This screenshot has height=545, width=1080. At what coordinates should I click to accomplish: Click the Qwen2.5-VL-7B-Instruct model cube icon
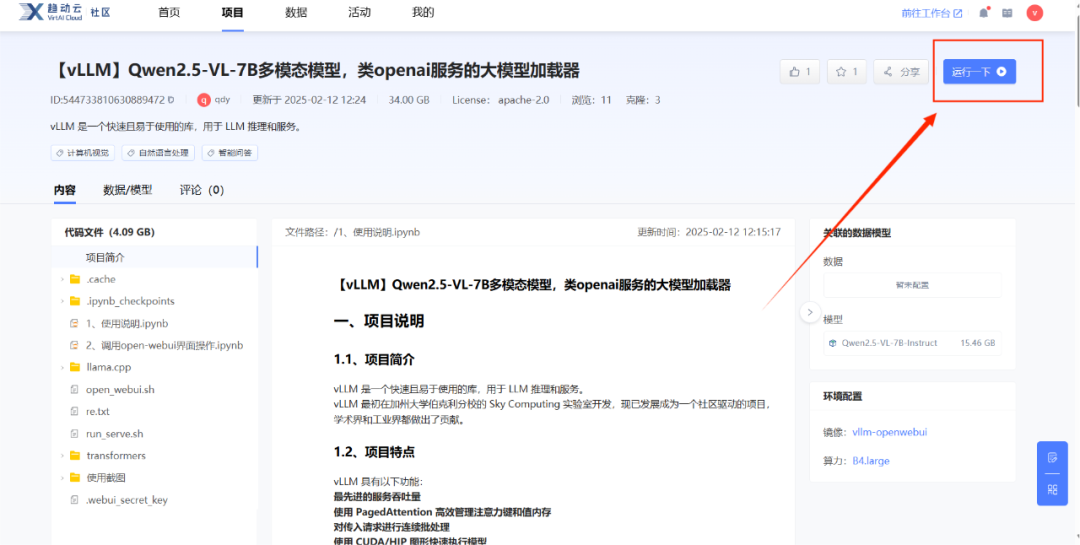(832, 342)
